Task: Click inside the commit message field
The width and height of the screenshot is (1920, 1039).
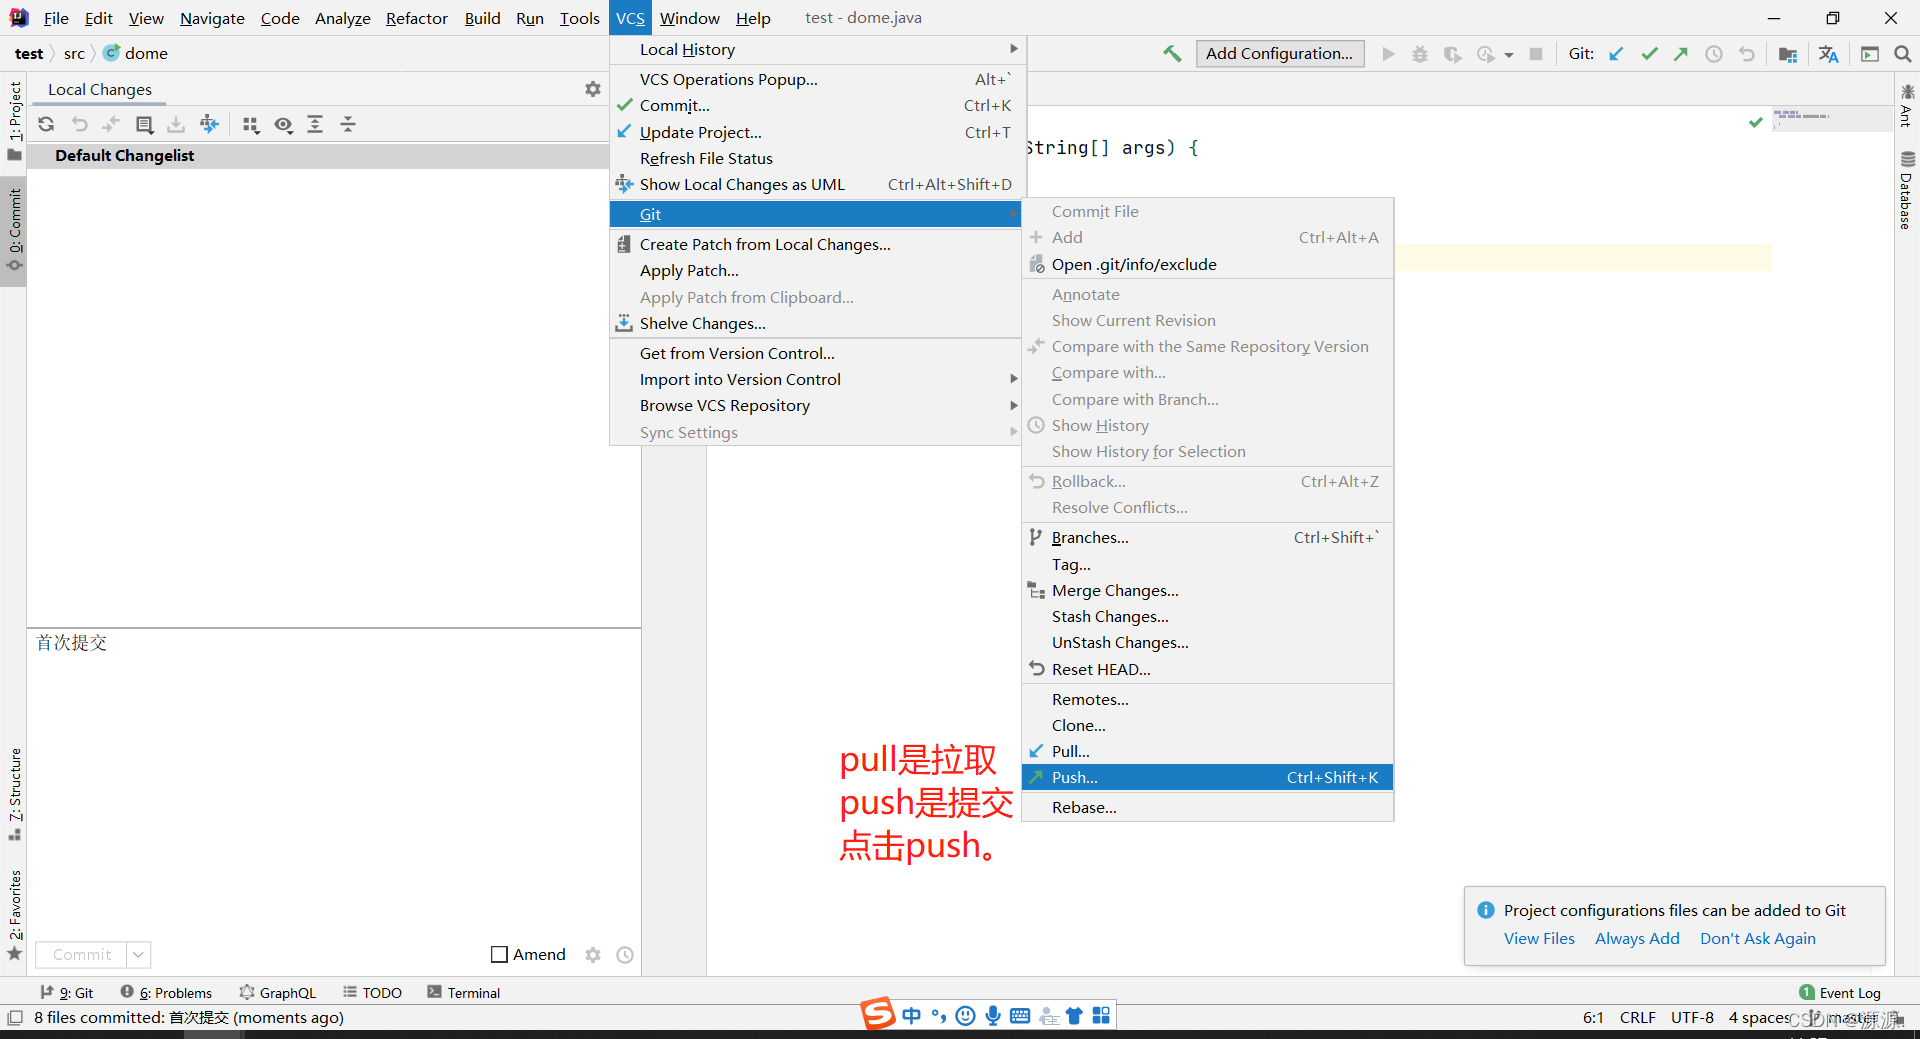Action: 334,782
